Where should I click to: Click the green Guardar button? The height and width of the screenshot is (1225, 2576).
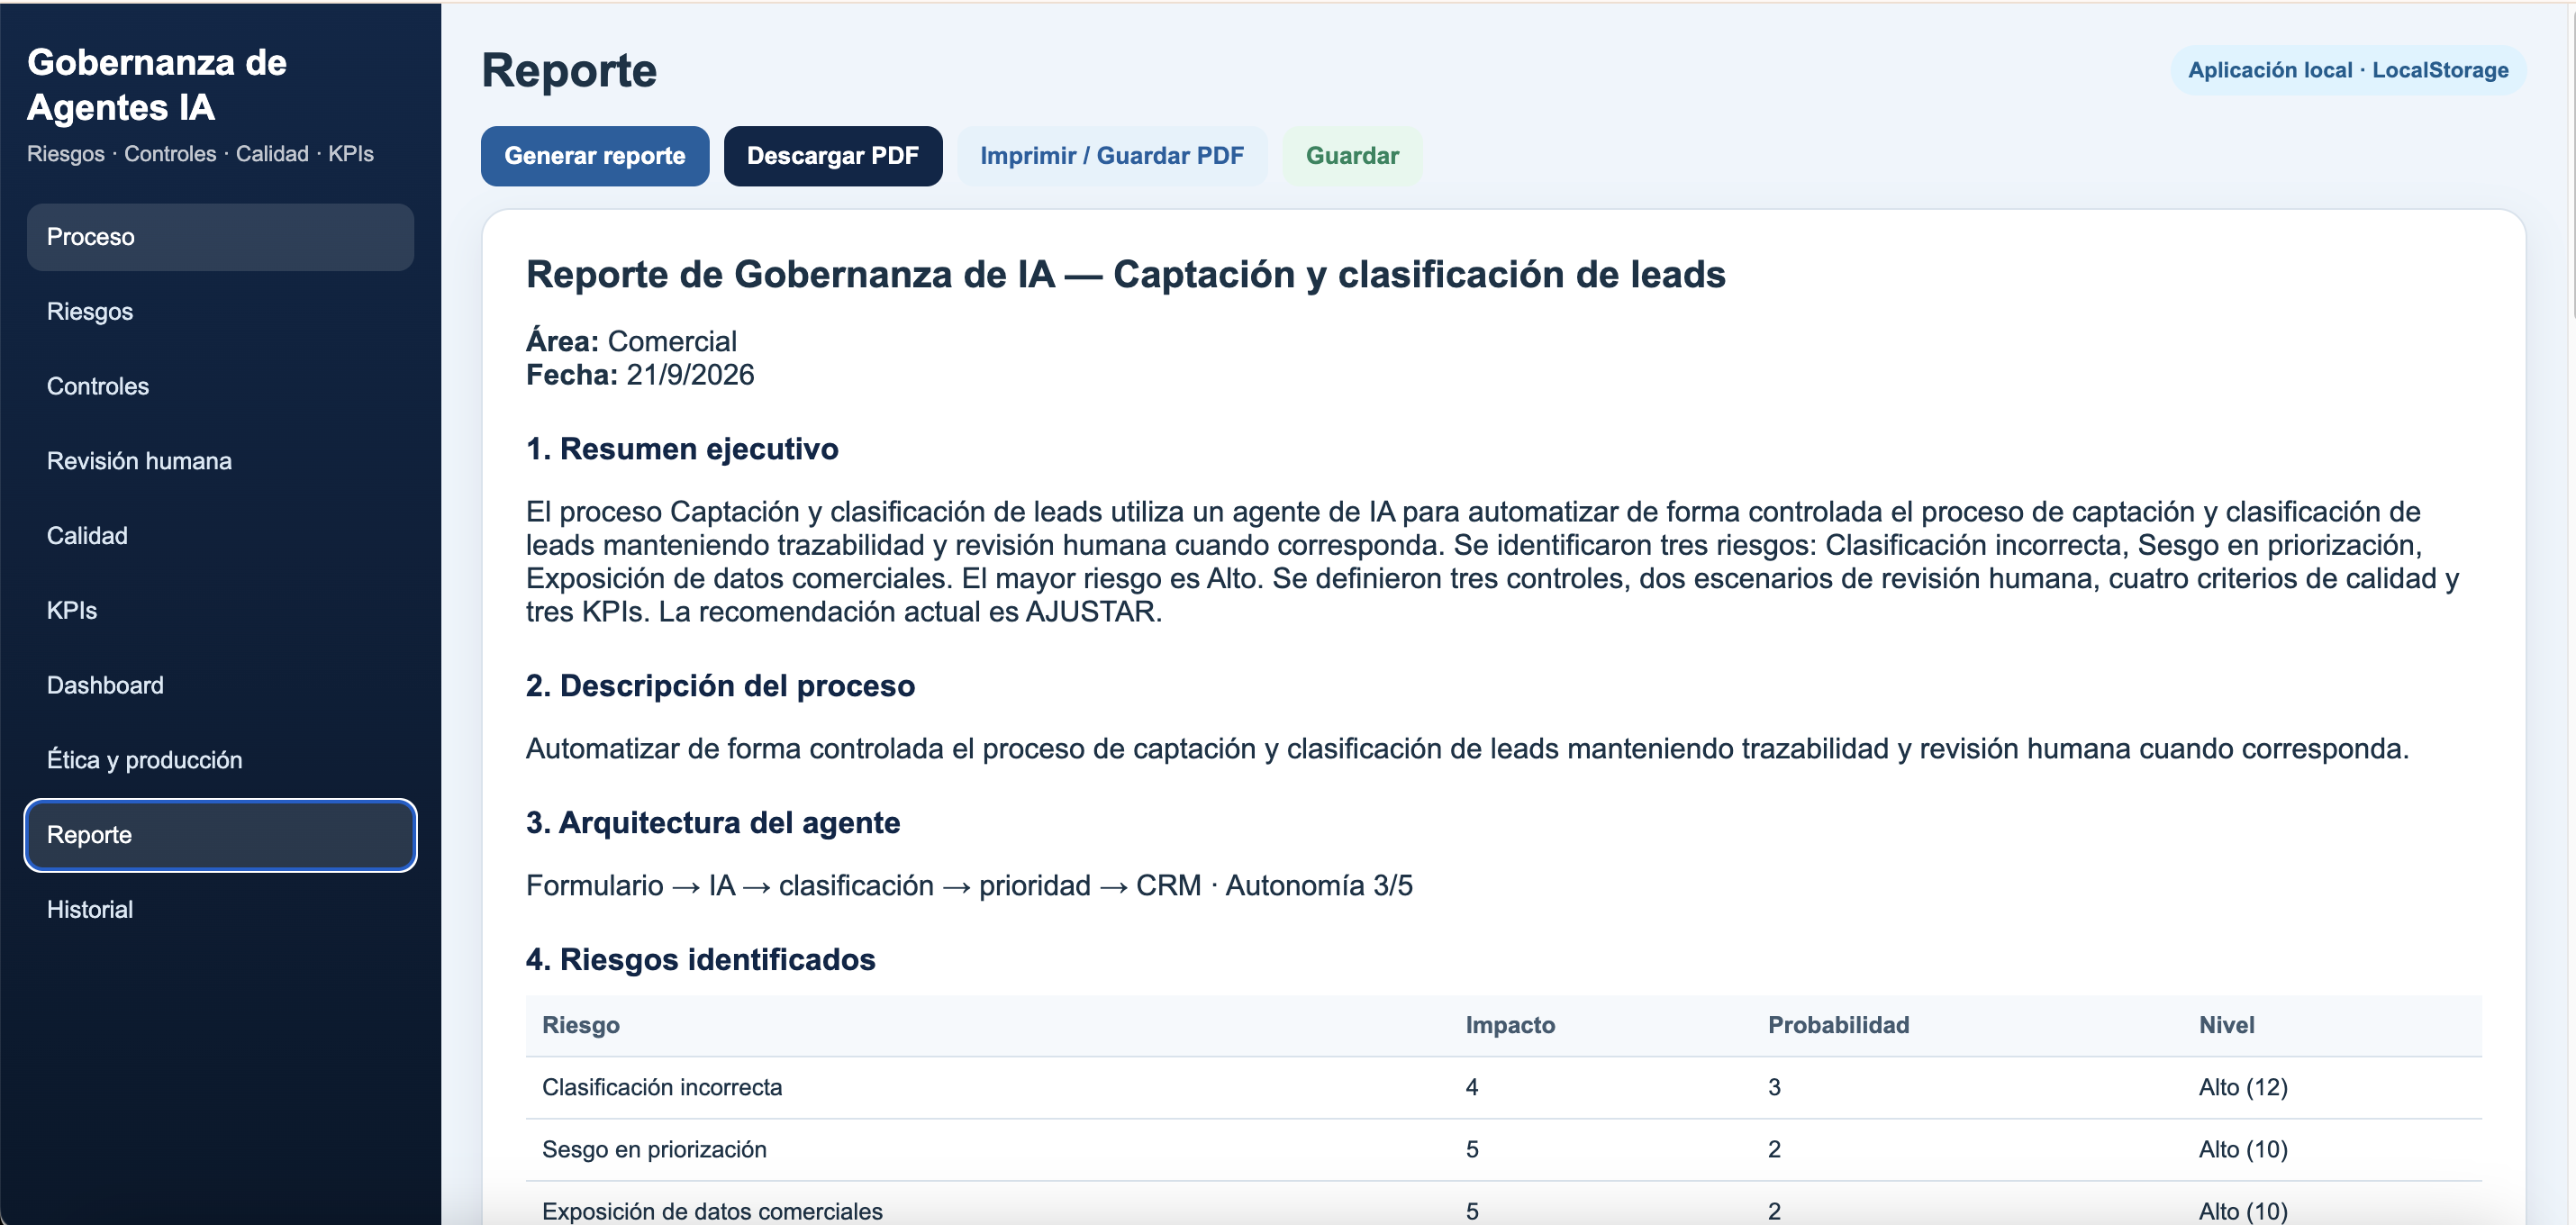click(x=1352, y=156)
